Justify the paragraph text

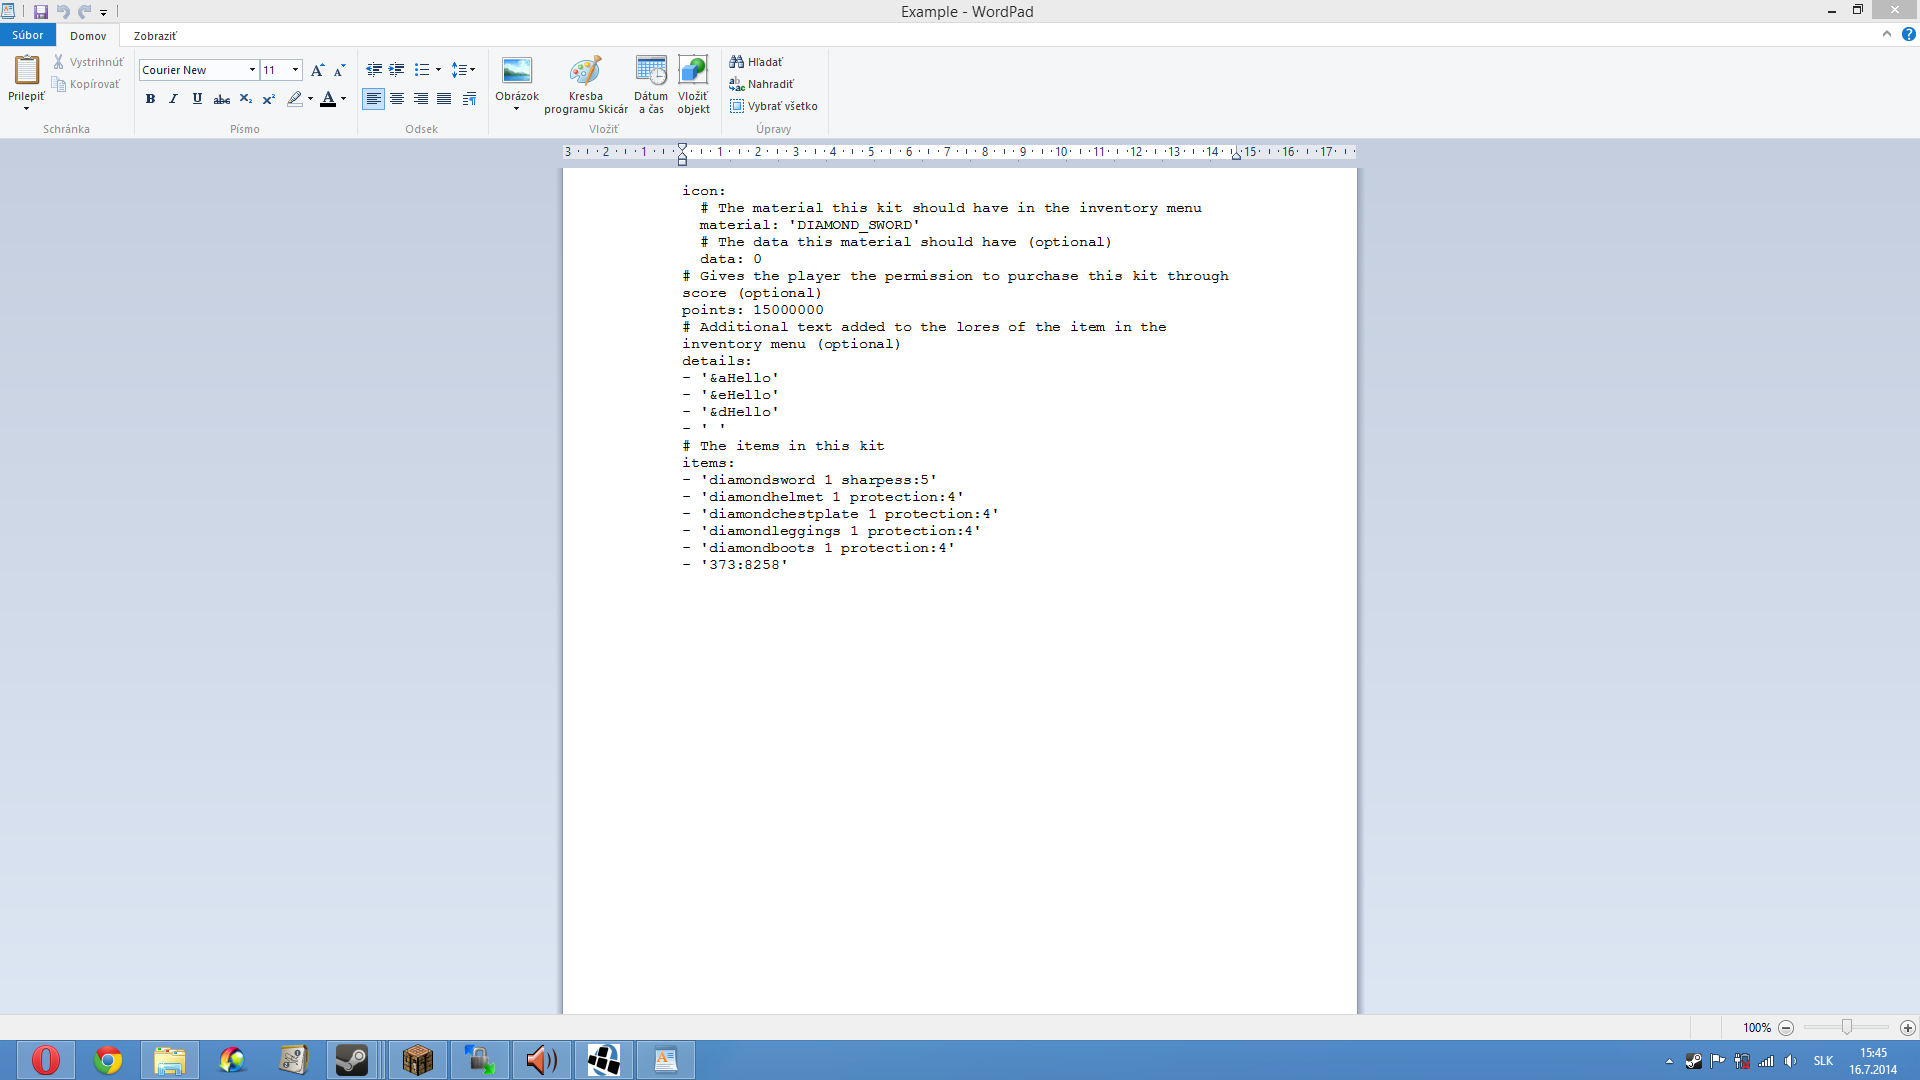(445, 99)
